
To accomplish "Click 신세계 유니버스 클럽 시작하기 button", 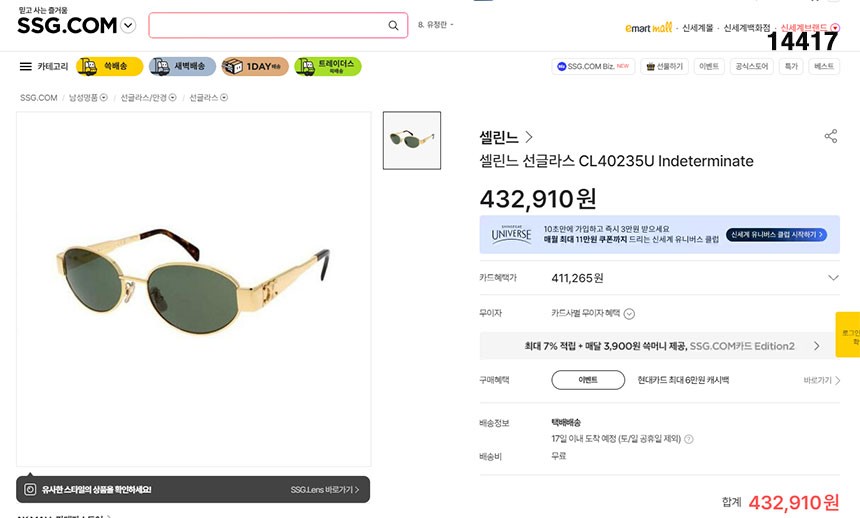I will pos(776,235).
